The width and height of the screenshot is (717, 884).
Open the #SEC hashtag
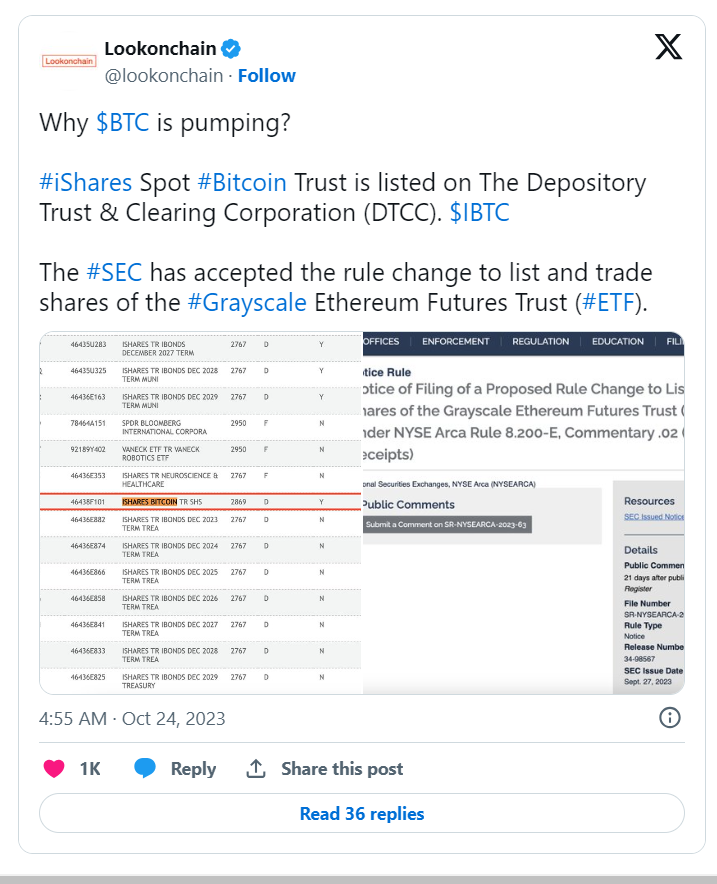(114, 272)
